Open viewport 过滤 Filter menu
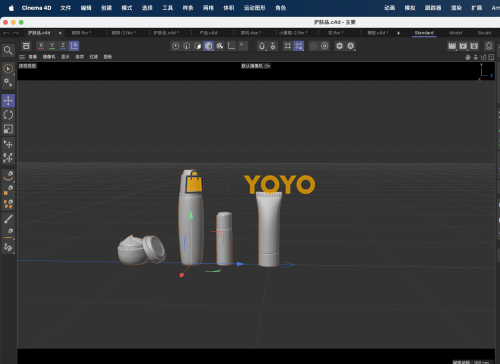The height and width of the screenshot is (364, 500). point(94,57)
